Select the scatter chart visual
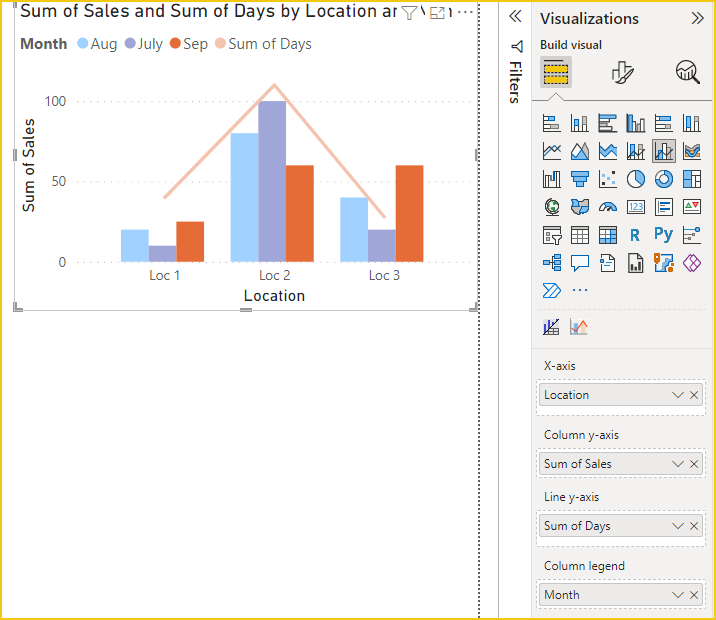Viewport: 716px width, 620px height. tap(608, 179)
